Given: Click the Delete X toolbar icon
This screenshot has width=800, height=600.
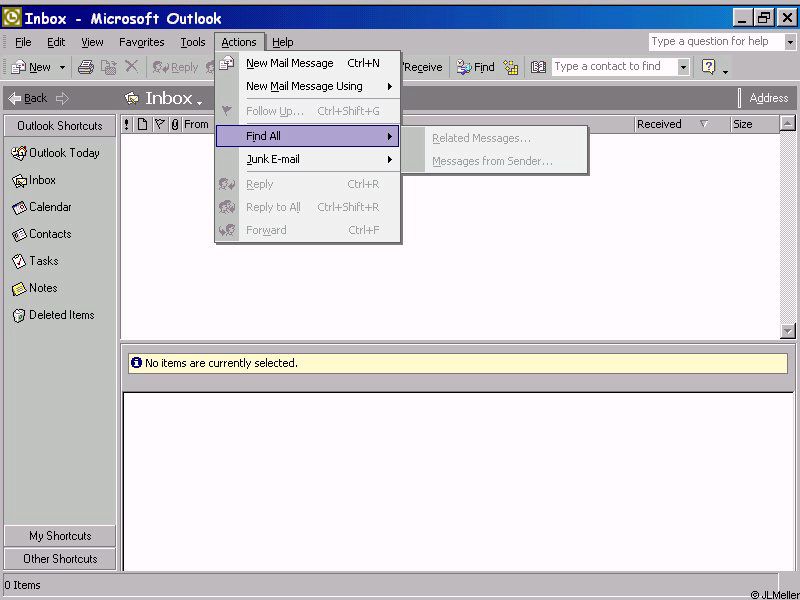Looking at the screenshot, I should coord(131,66).
